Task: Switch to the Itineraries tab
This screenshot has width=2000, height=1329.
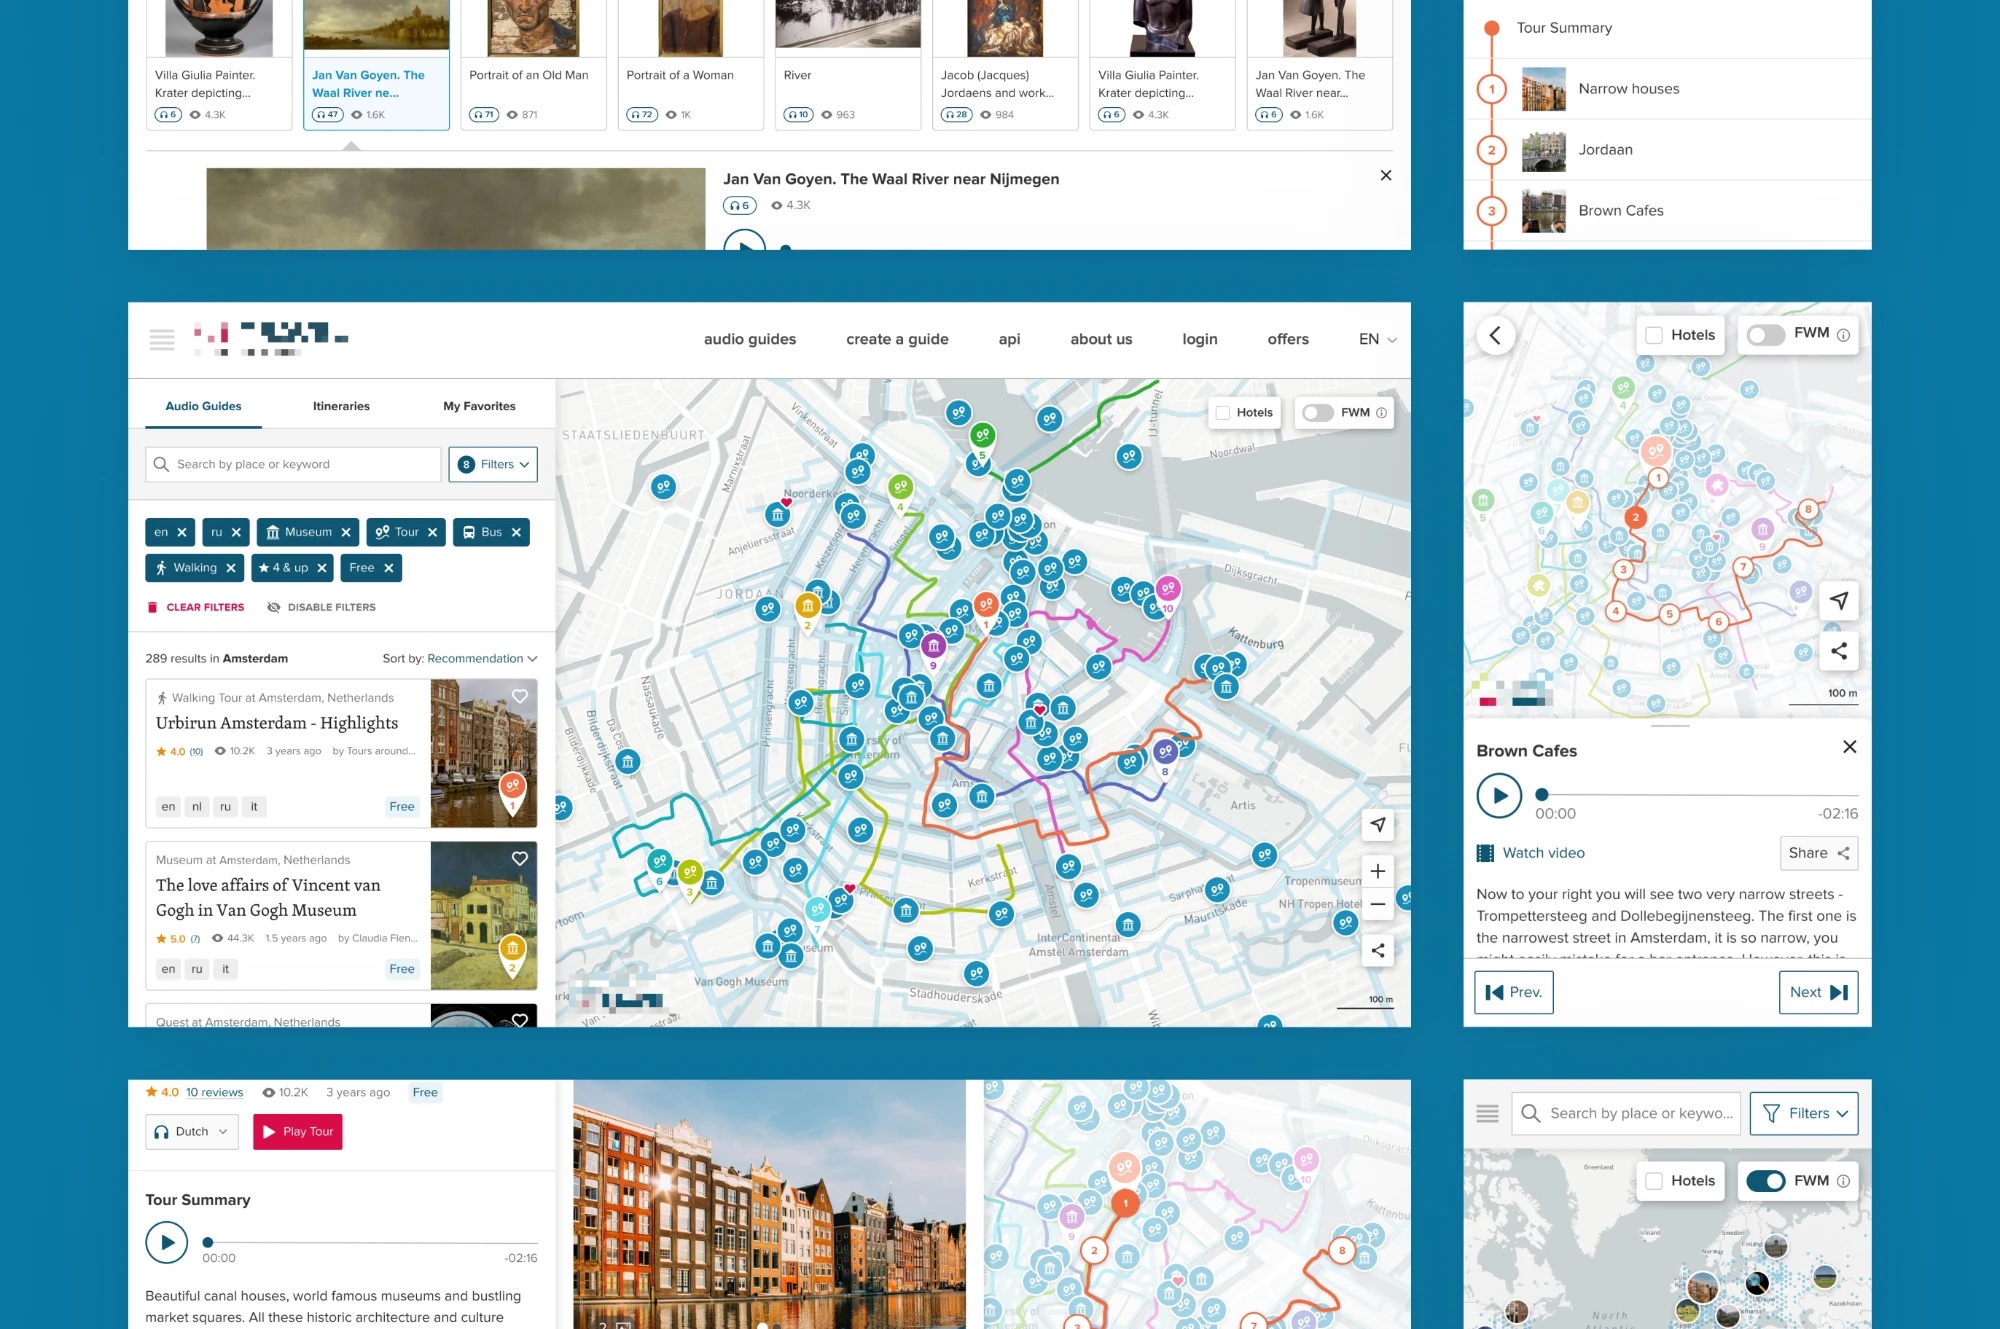Action: click(341, 406)
